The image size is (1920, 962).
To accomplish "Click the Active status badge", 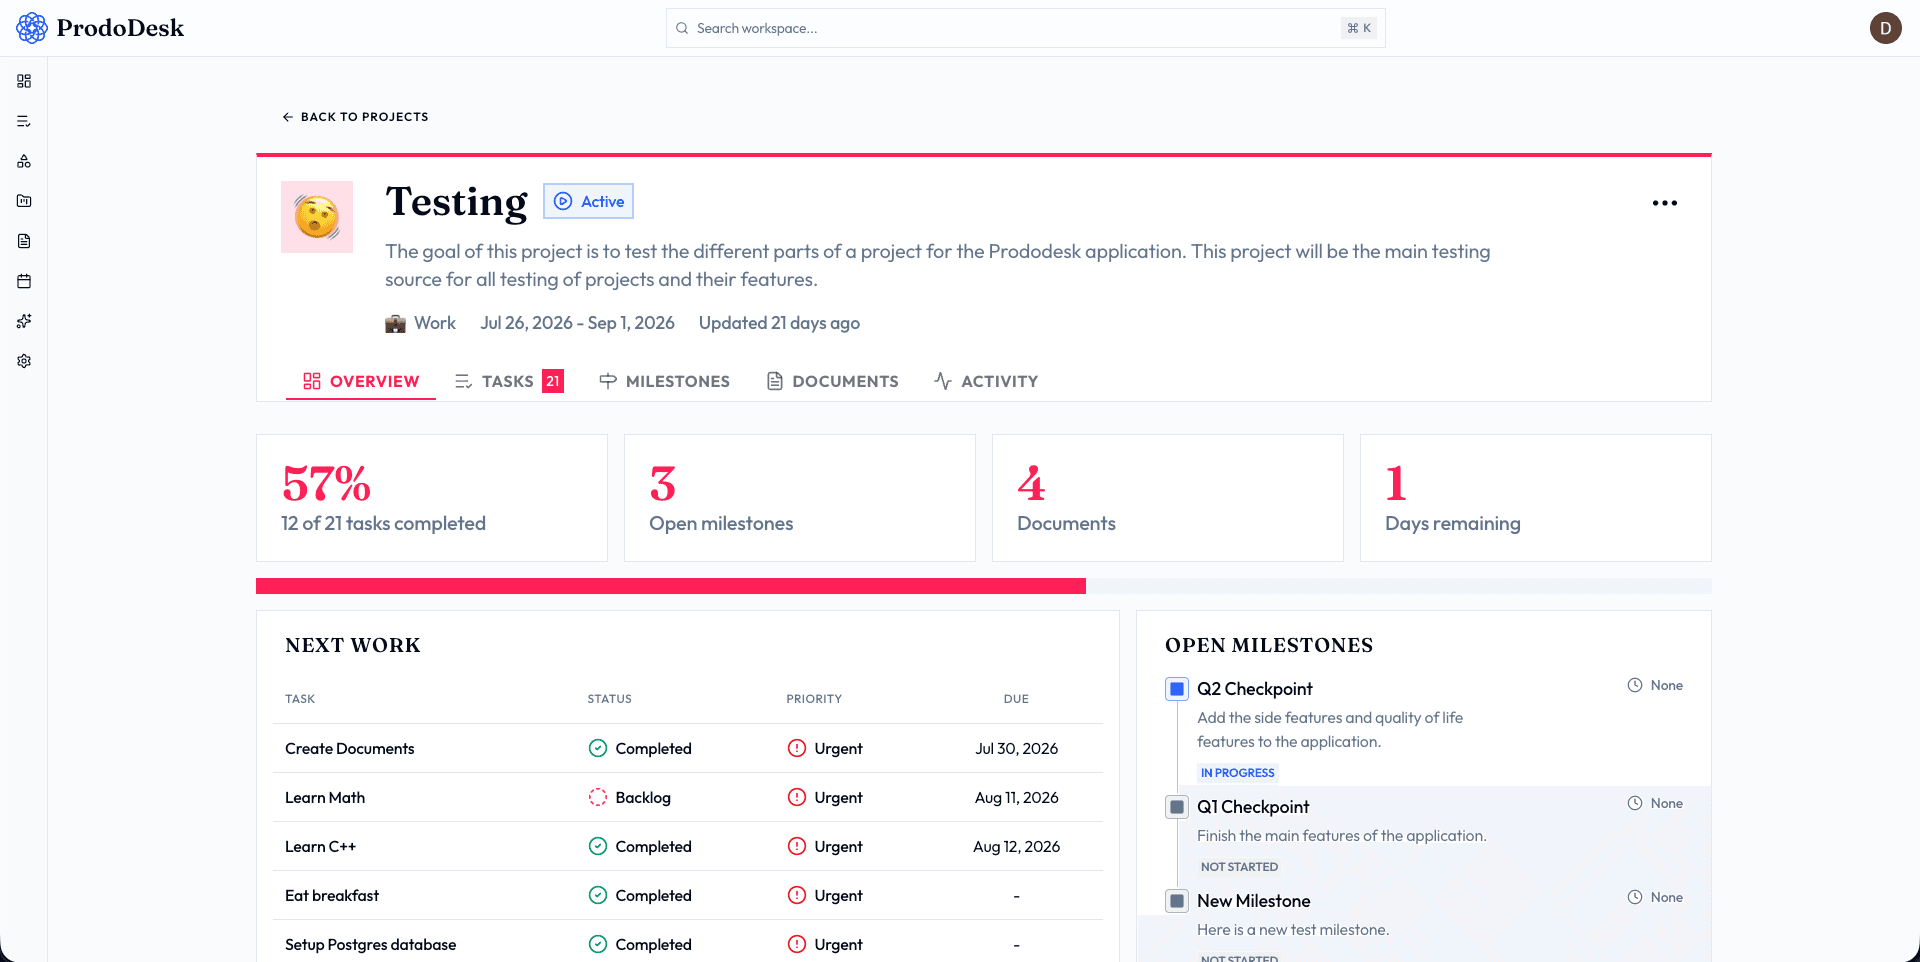I will [x=588, y=201].
